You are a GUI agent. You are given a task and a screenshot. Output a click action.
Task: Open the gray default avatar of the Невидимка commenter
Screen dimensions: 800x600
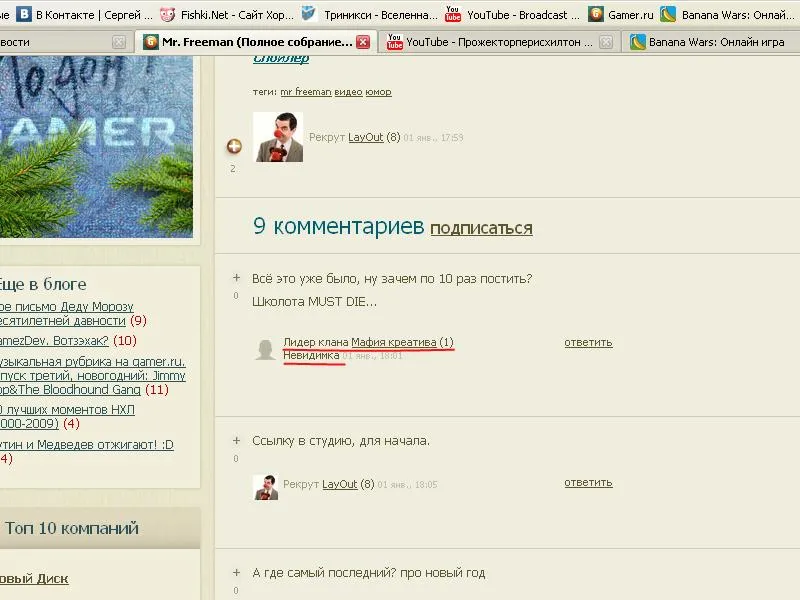(265, 349)
